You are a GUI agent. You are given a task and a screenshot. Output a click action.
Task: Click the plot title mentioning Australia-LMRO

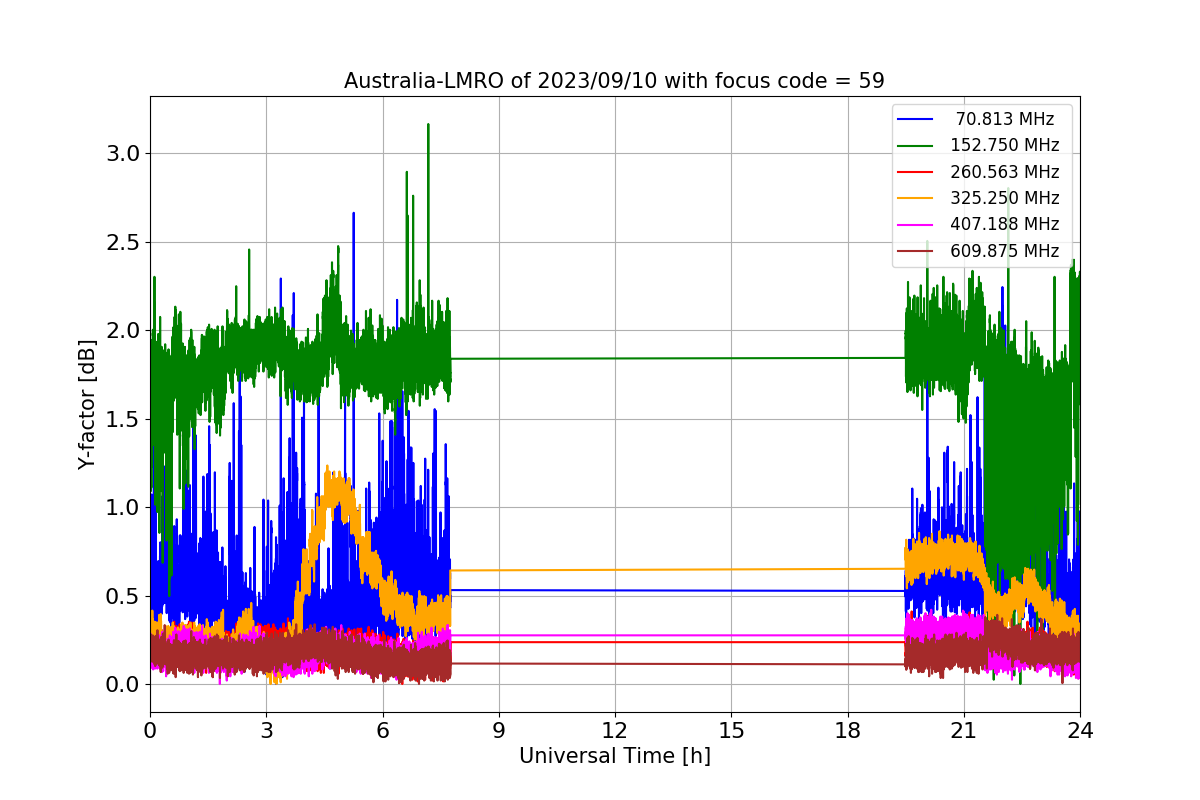coord(614,81)
